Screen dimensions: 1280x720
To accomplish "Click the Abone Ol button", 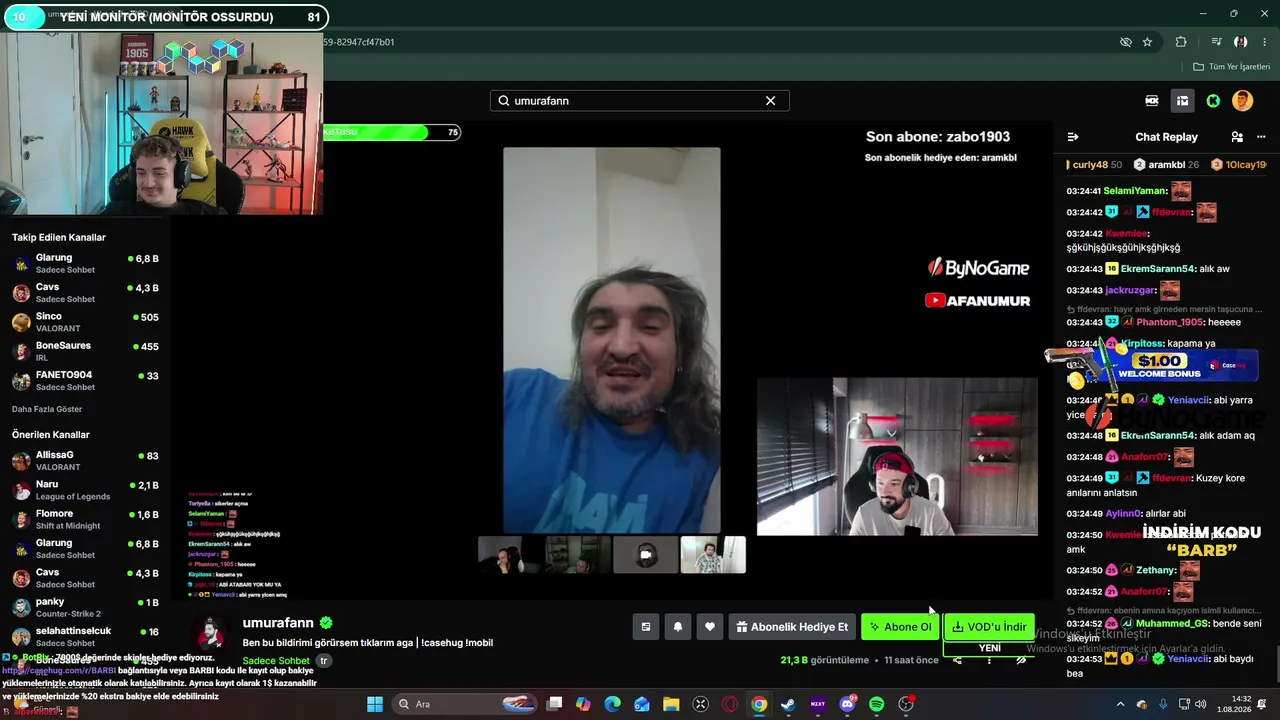I will tap(900, 627).
